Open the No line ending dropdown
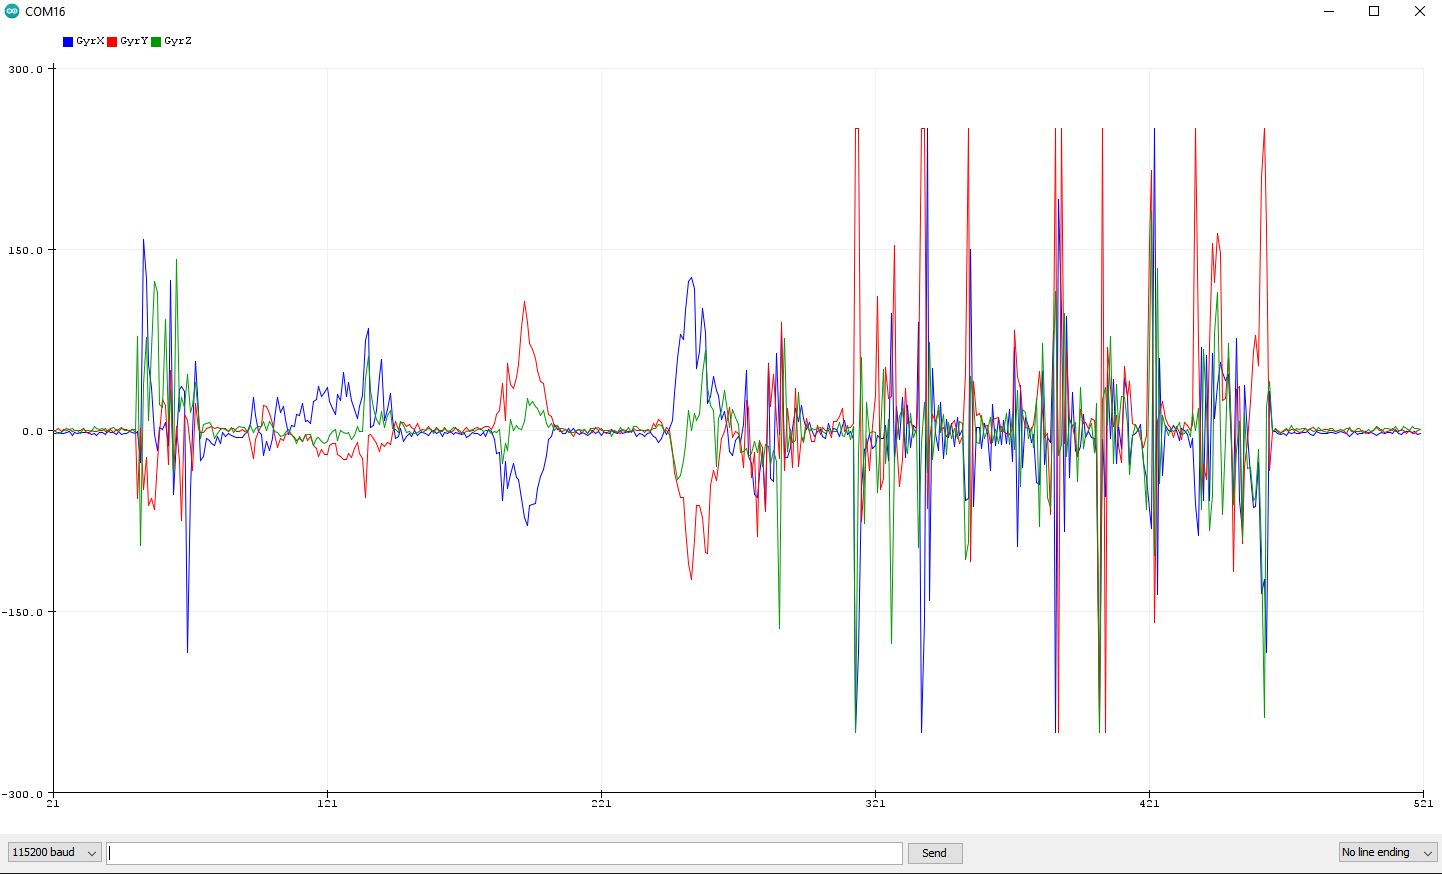 point(1388,853)
